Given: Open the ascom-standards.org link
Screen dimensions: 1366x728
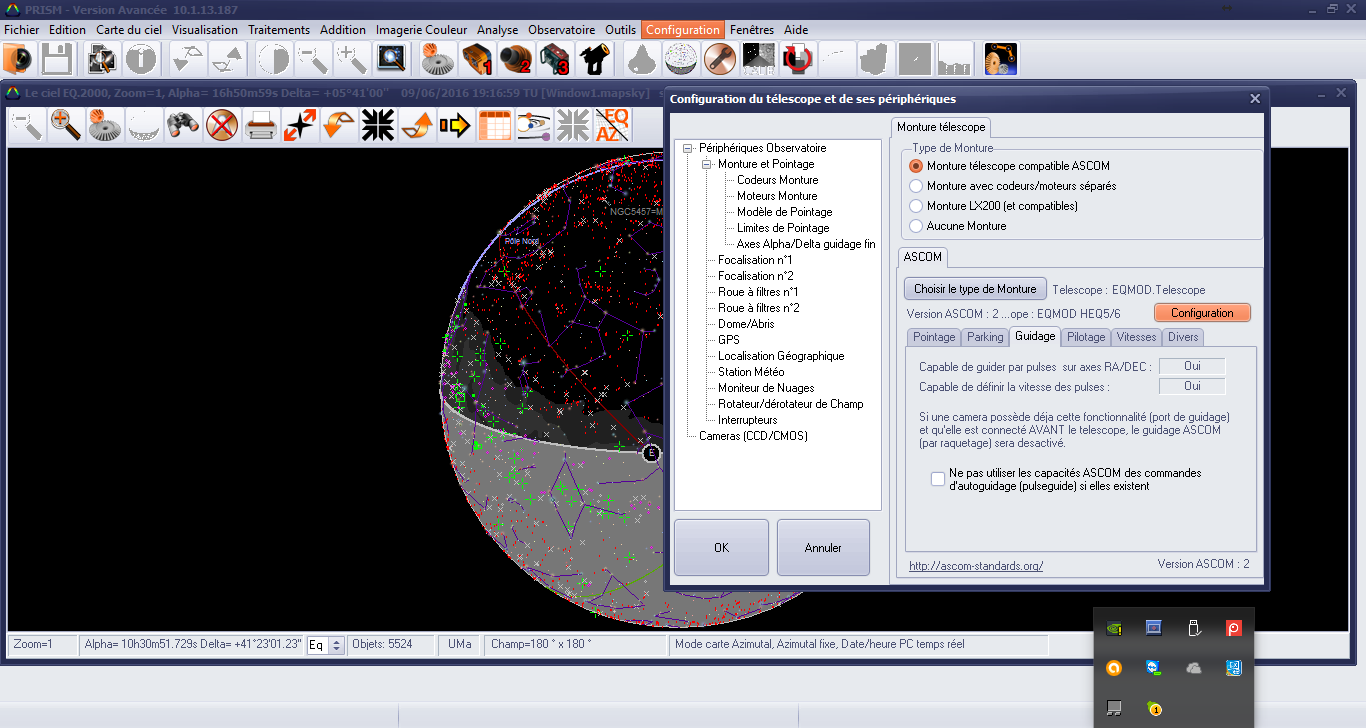Looking at the screenshot, I should [976, 566].
